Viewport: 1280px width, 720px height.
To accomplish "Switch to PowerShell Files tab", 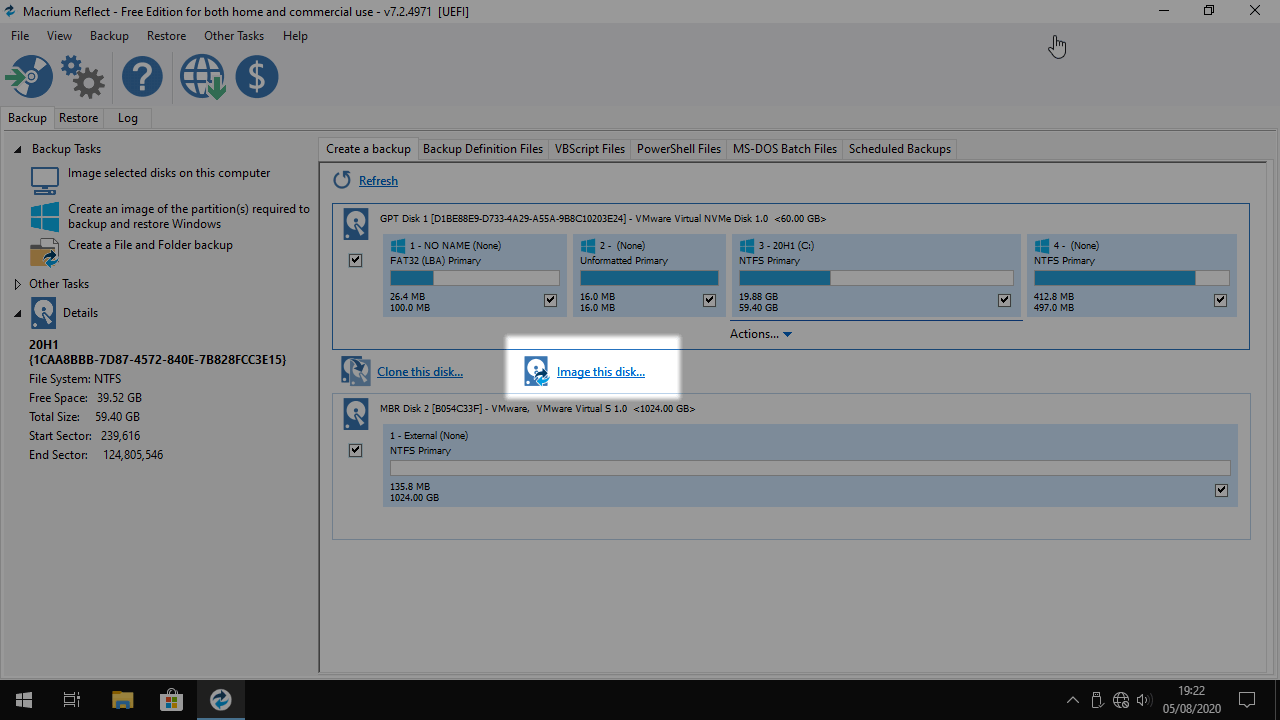I will point(679,149).
